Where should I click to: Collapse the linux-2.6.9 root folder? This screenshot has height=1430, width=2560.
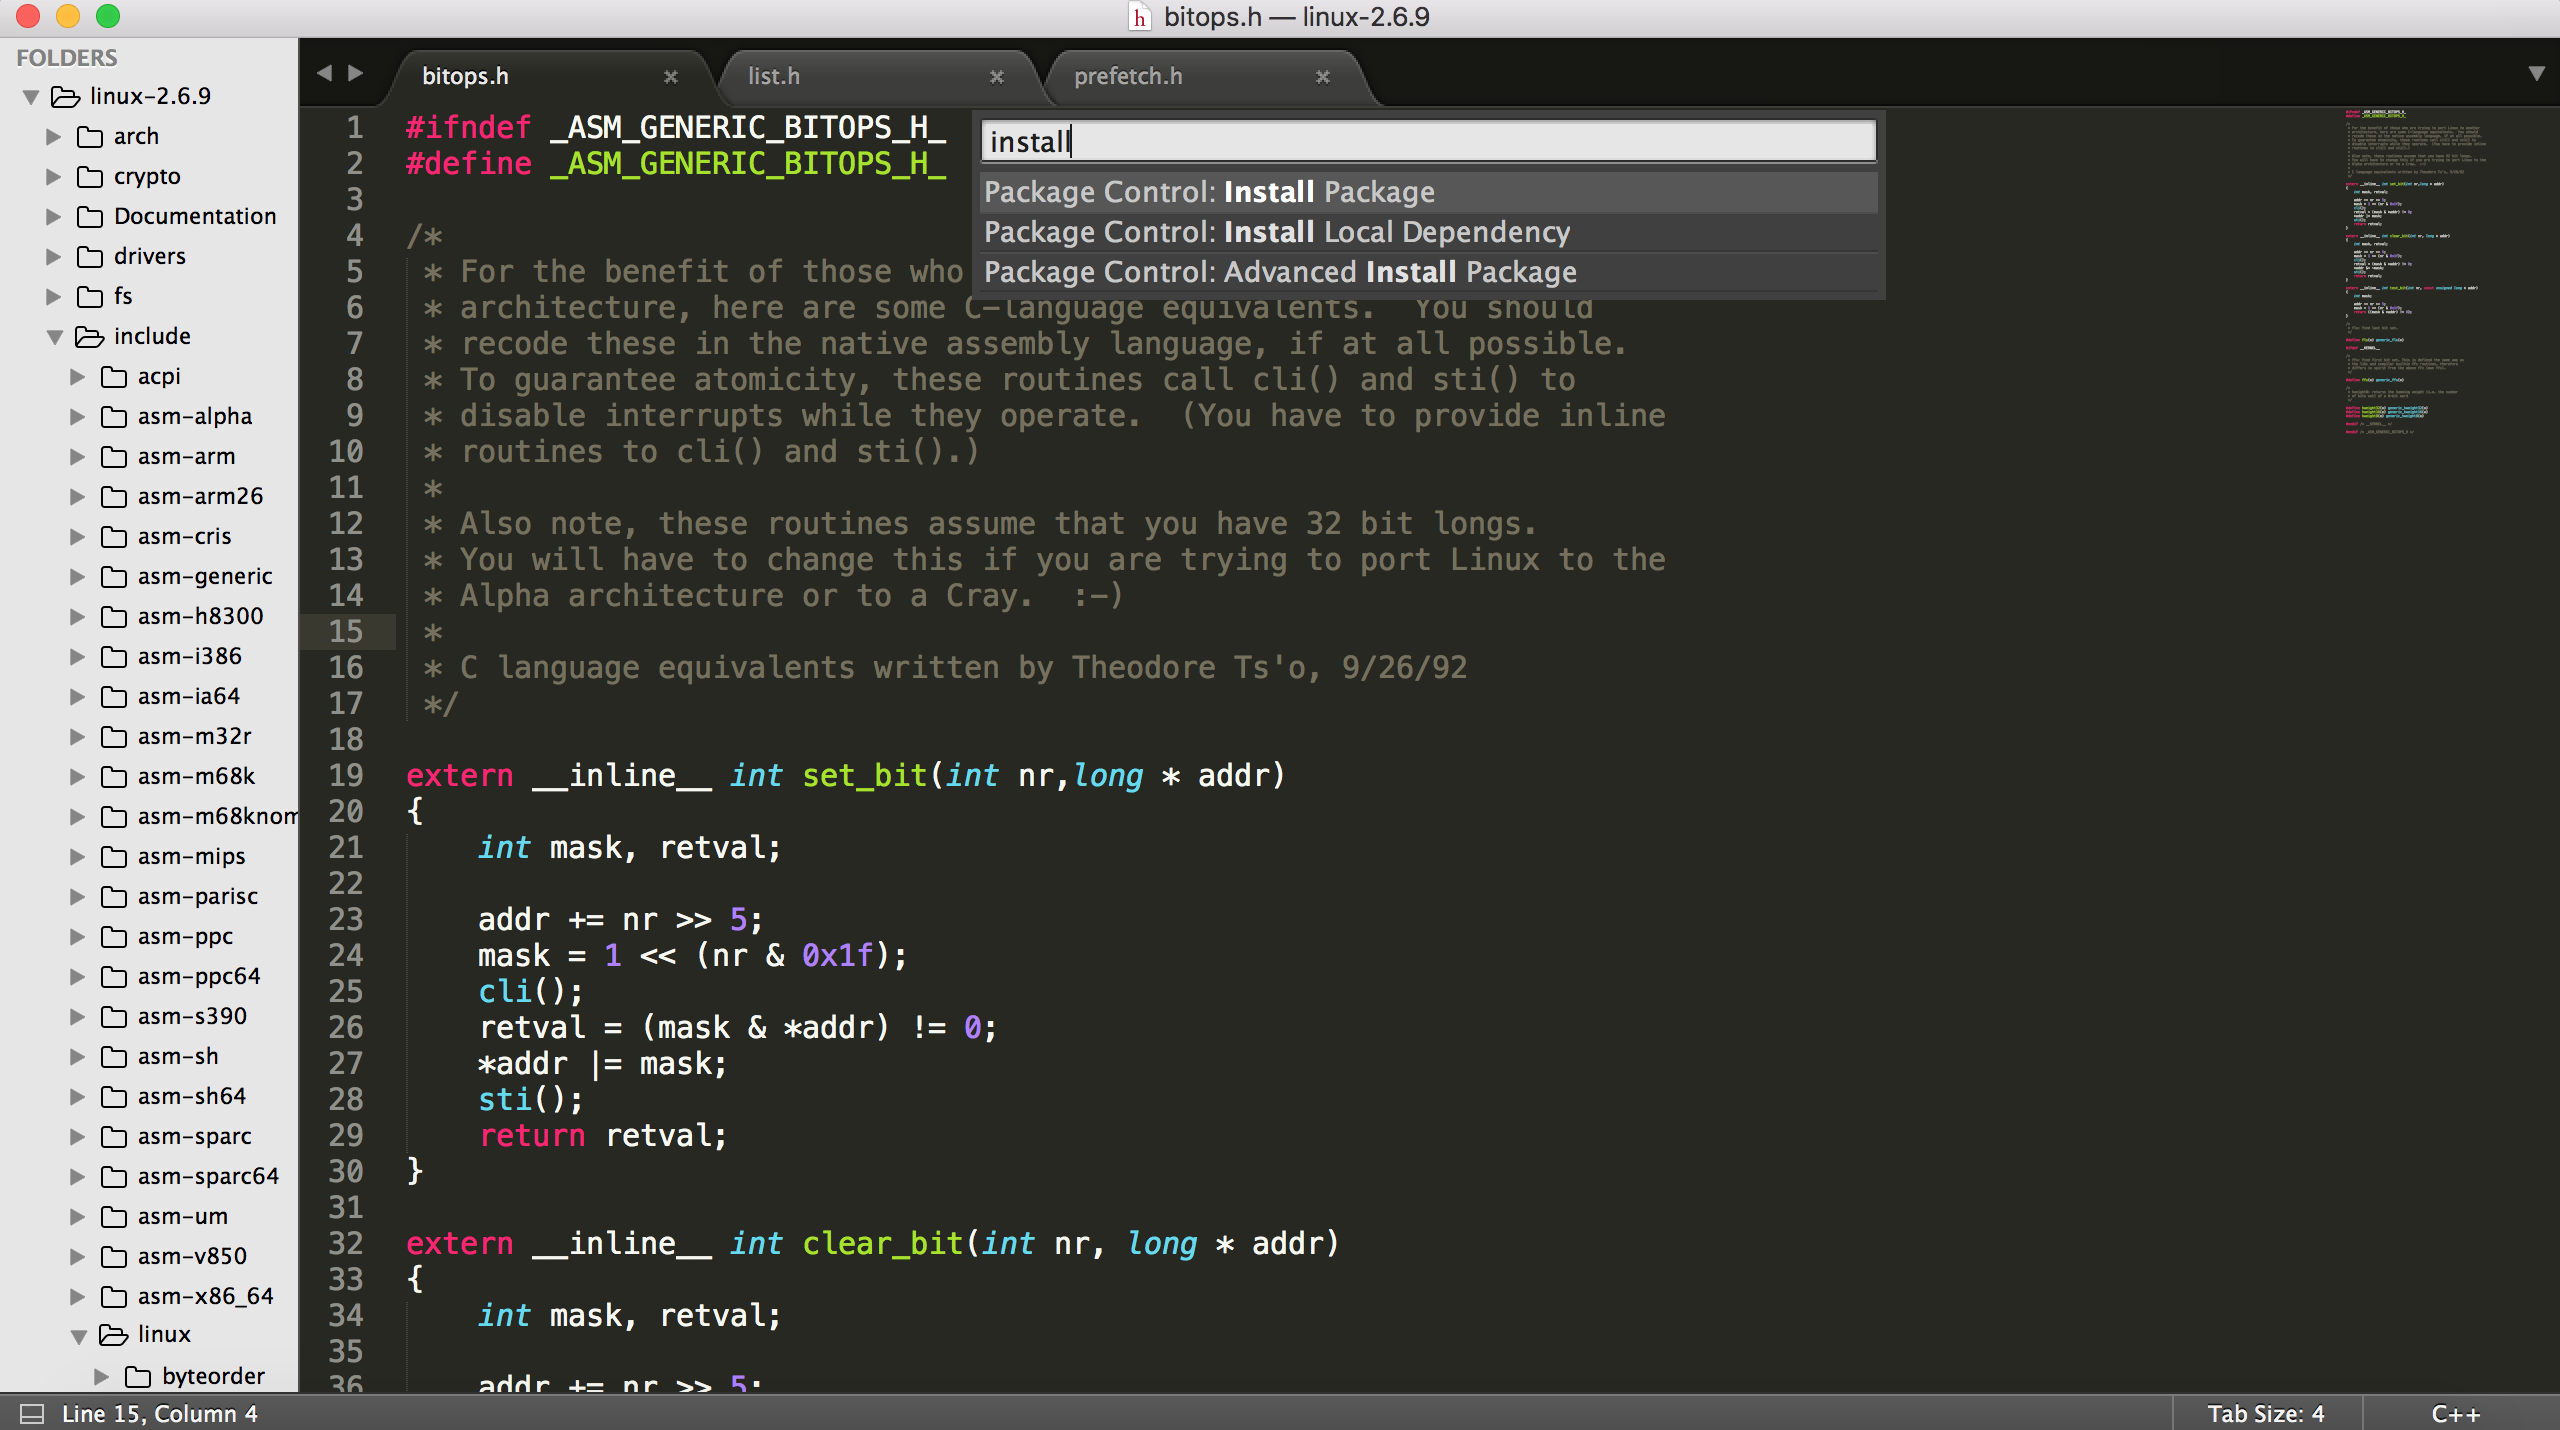pyautogui.click(x=31, y=97)
